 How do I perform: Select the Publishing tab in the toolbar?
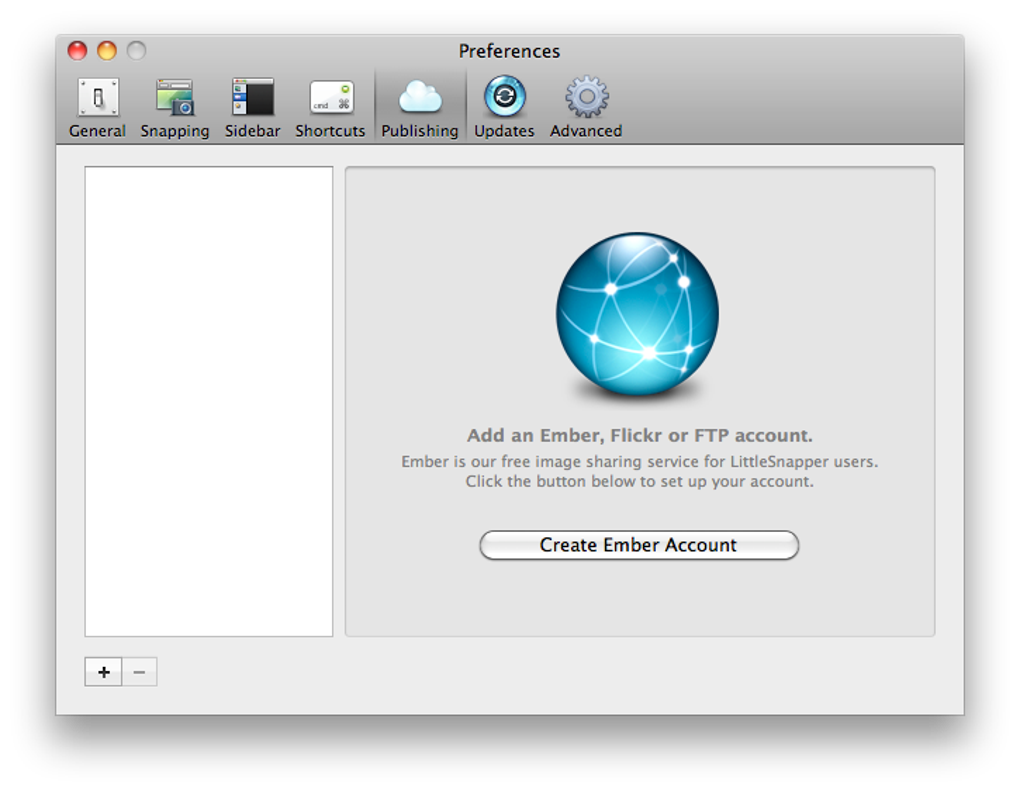pyautogui.click(x=419, y=105)
